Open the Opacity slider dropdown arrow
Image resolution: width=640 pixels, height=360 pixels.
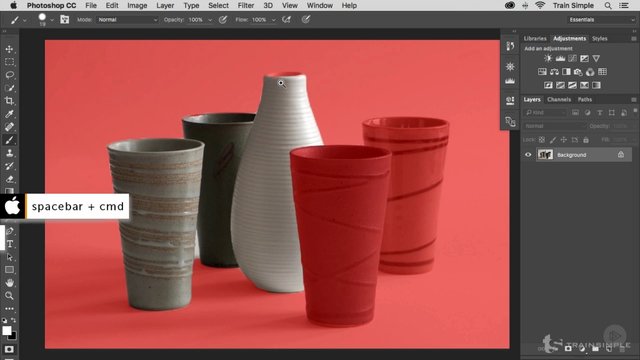point(210,20)
